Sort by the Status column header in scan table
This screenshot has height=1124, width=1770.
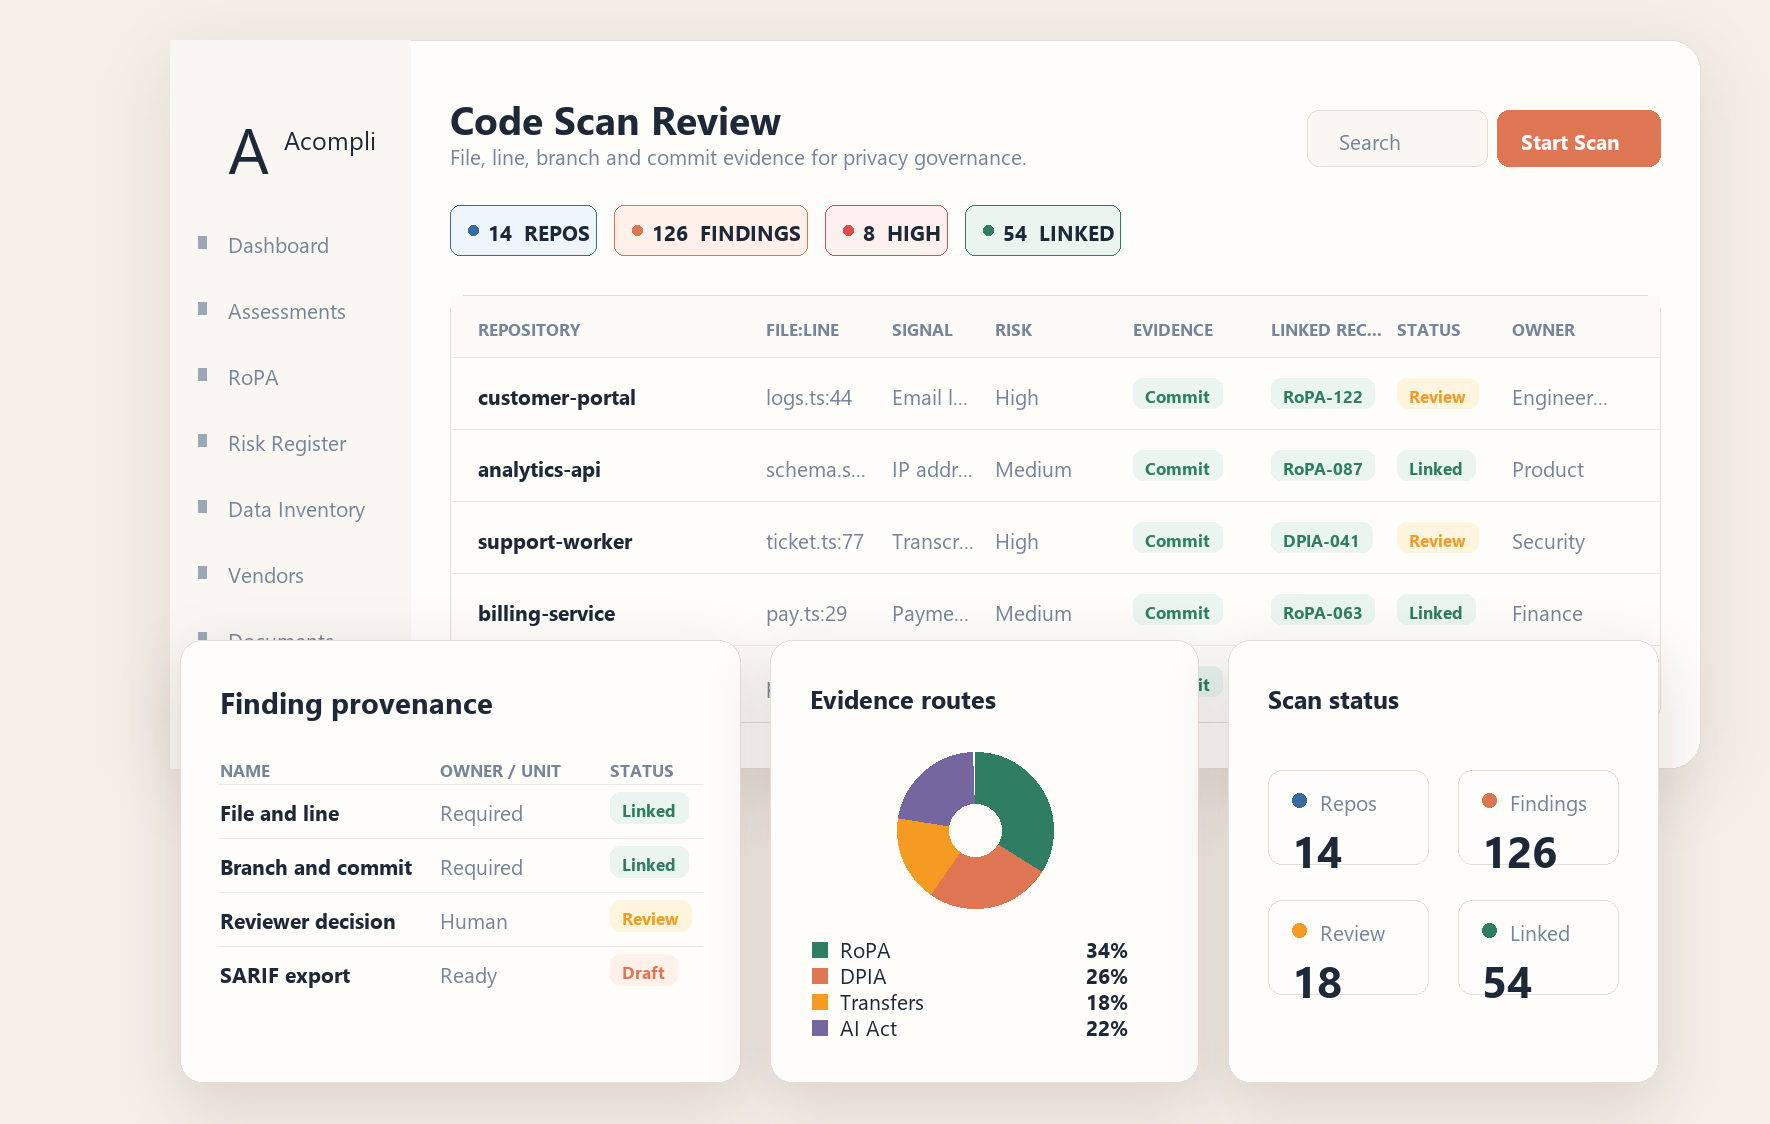1428,330
